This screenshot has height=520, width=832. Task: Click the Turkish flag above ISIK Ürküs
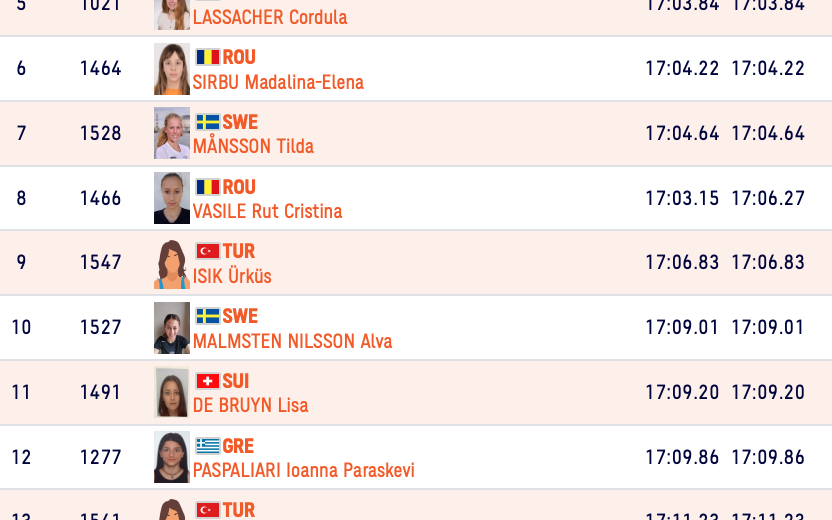(x=207, y=251)
